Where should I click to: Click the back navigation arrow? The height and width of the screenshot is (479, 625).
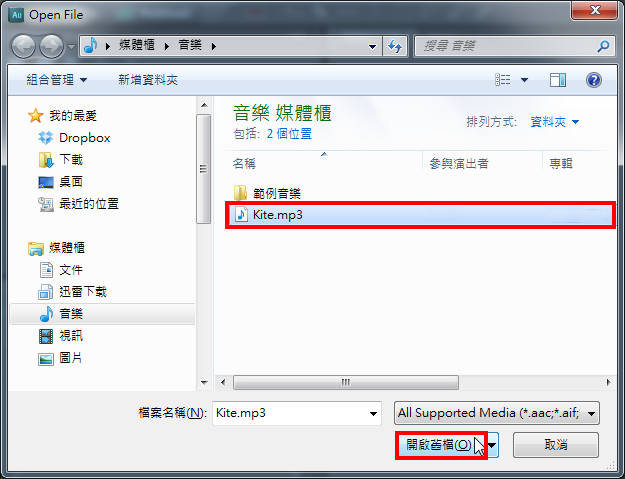pyautogui.click(x=24, y=46)
